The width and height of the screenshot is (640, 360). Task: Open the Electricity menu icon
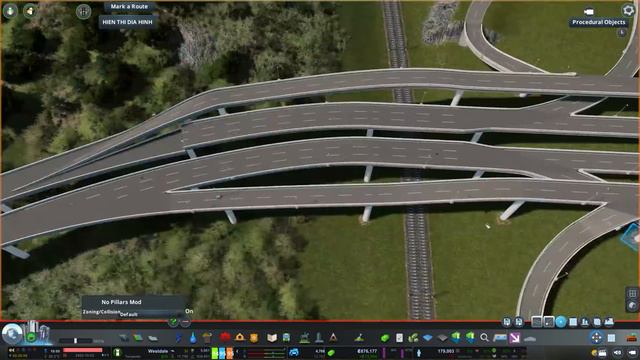179,338
